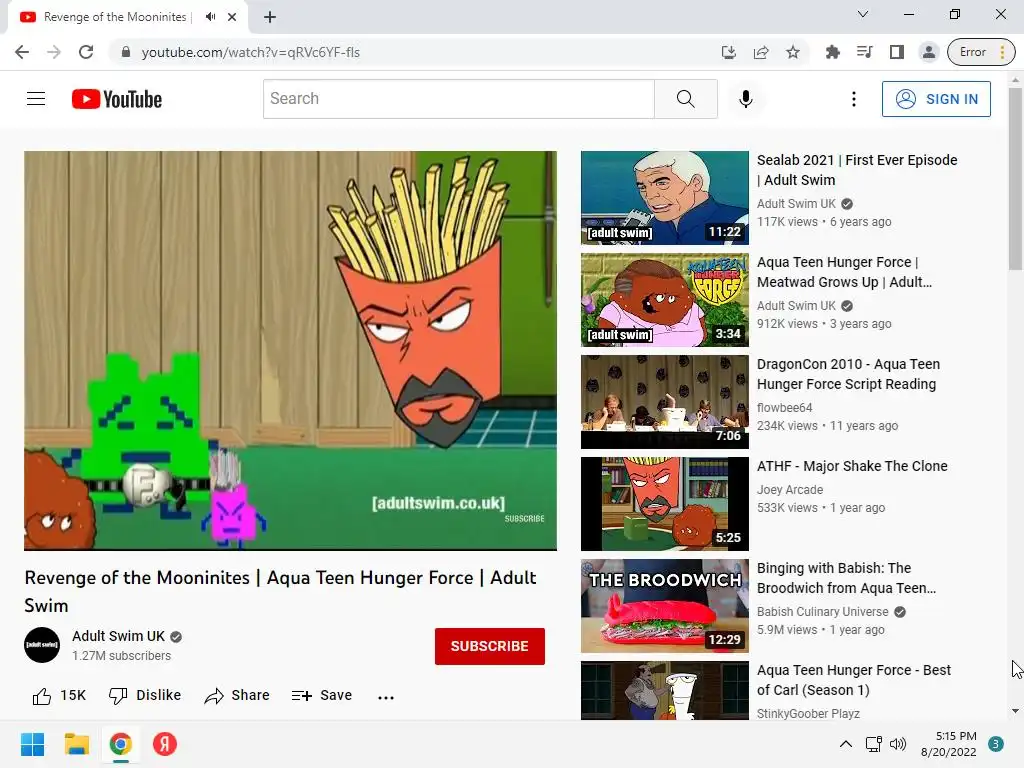Screen dimensions: 1024x768
Task: Open Major Shake The Clone thumbnail
Action: [665, 504]
